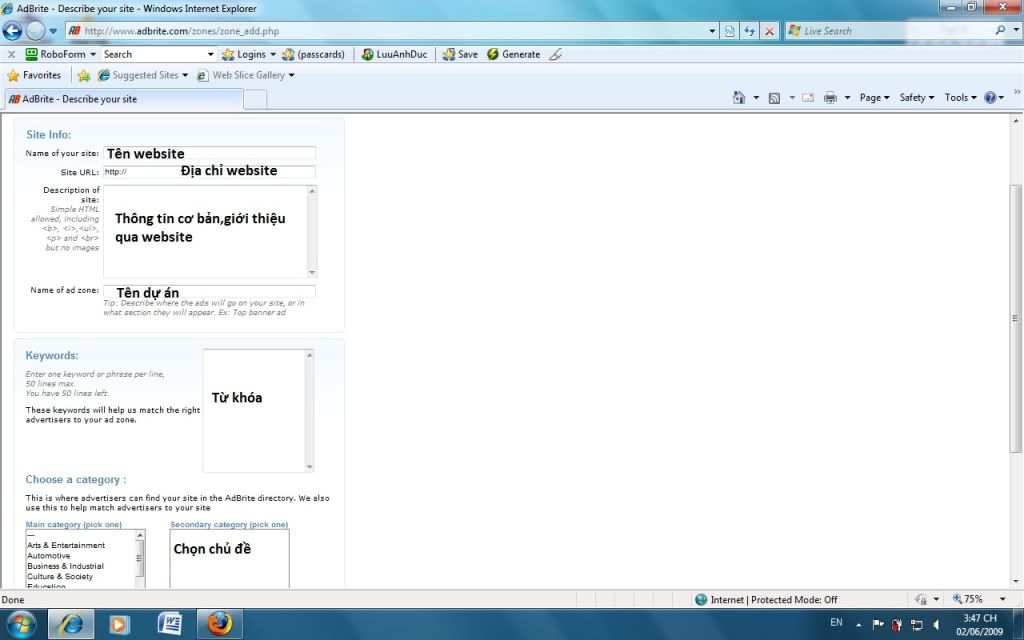Open RoboForm Logins list
Viewport: 1024px width, 640px height.
coord(249,54)
